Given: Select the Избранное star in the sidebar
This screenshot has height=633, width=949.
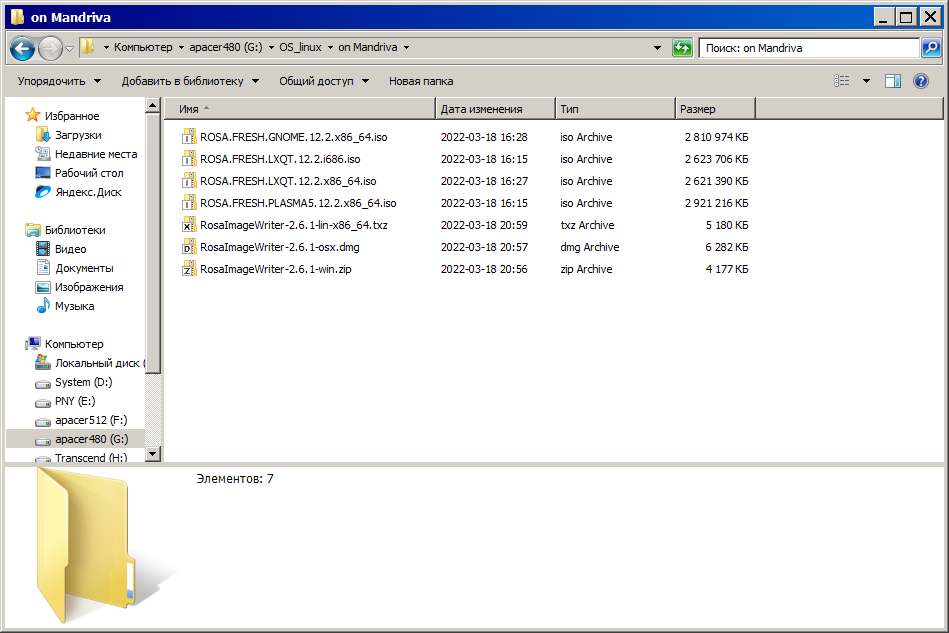Looking at the screenshot, I should [33, 115].
